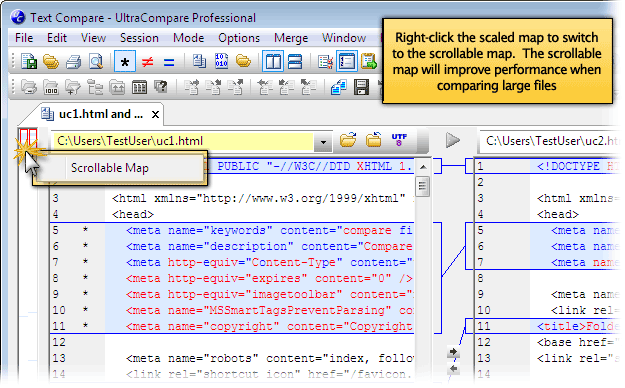Image resolution: width=625 pixels, height=388 pixels.
Task: Click the gray Go compare arrow
Action: pyautogui.click(x=453, y=140)
